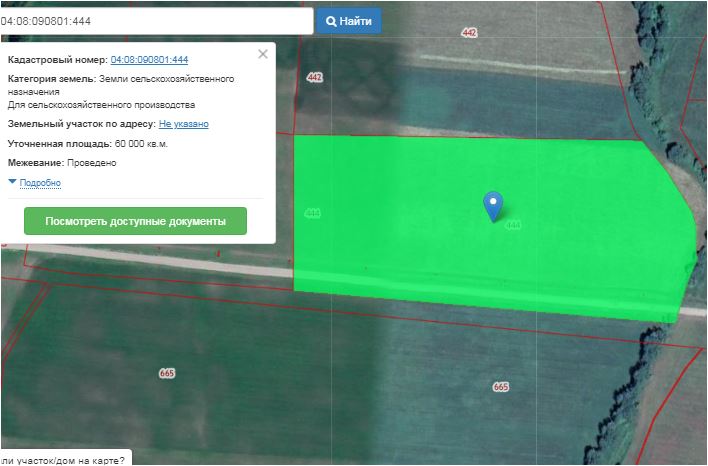Expand the Подробно details section
This screenshot has width=708, height=466.
pyautogui.click(x=40, y=183)
